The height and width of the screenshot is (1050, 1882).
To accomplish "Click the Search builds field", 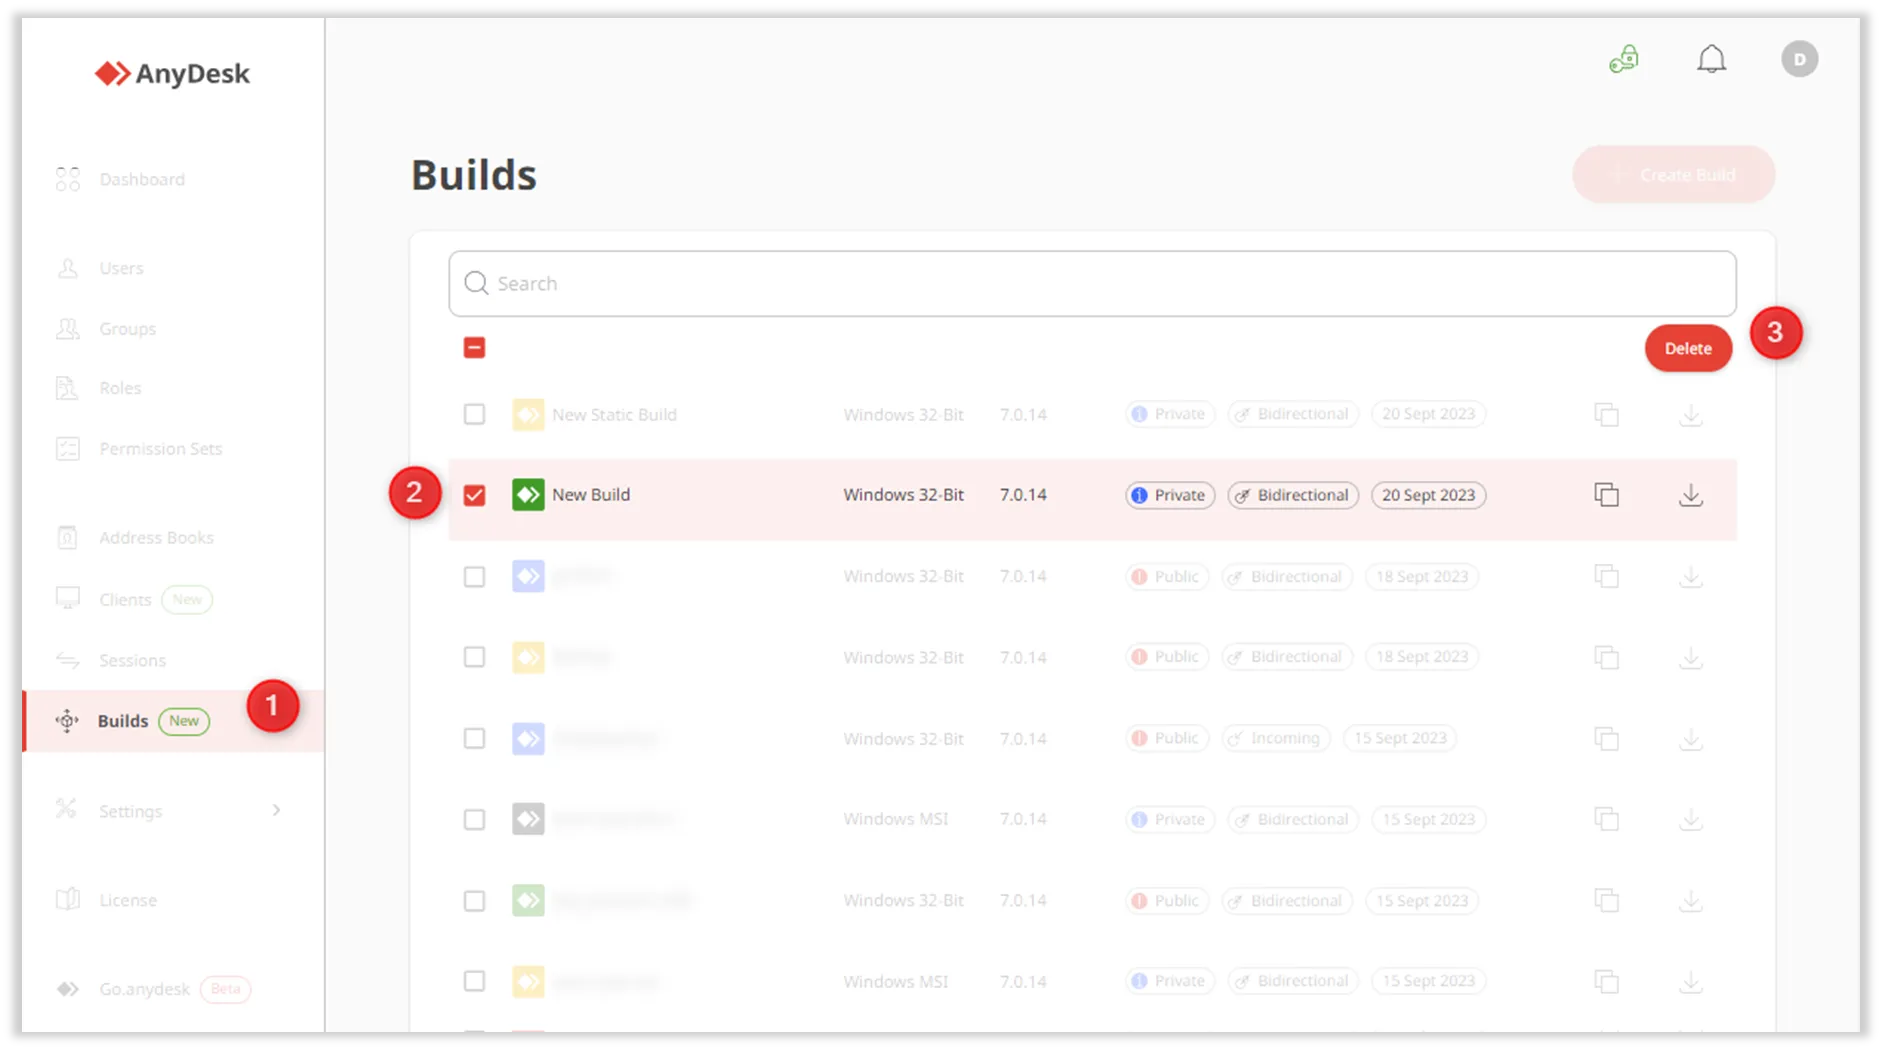I will tap(1092, 284).
